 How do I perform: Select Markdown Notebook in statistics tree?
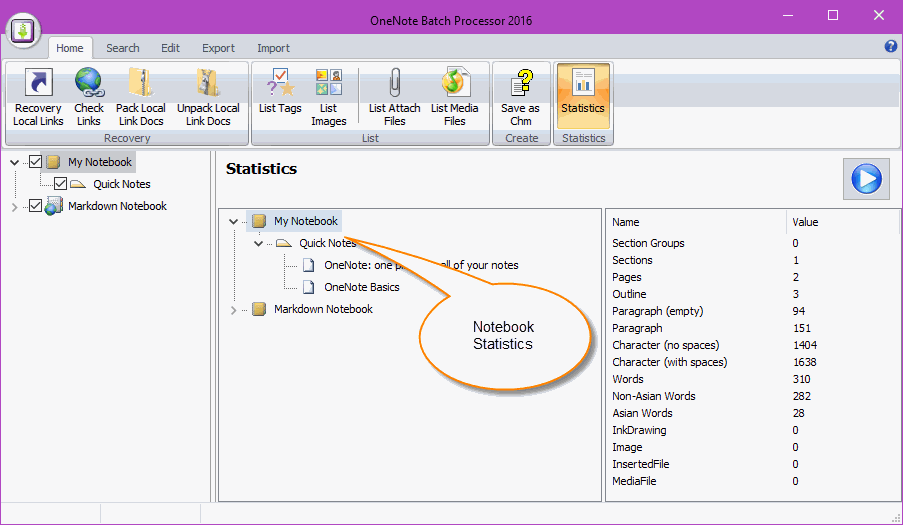[323, 309]
